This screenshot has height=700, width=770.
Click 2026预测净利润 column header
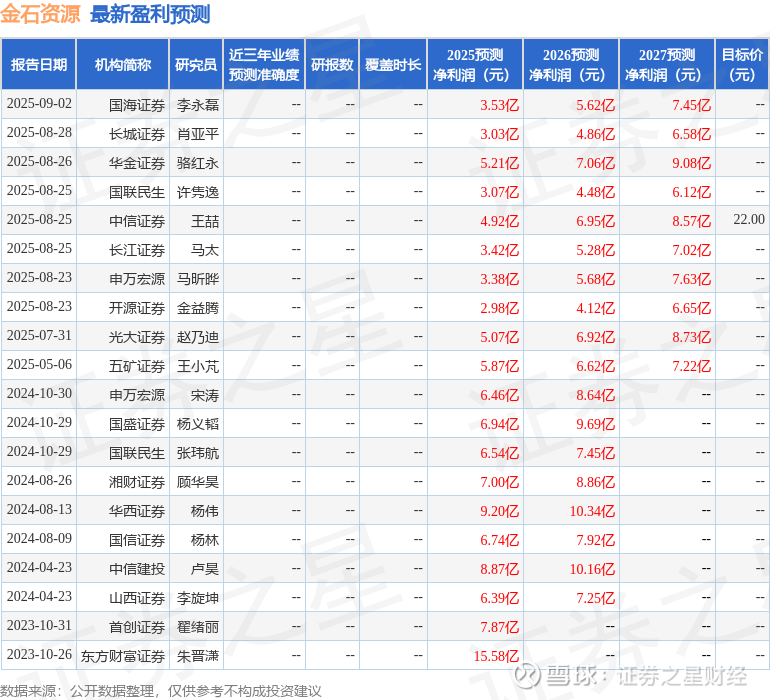click(x=571, y=64)
